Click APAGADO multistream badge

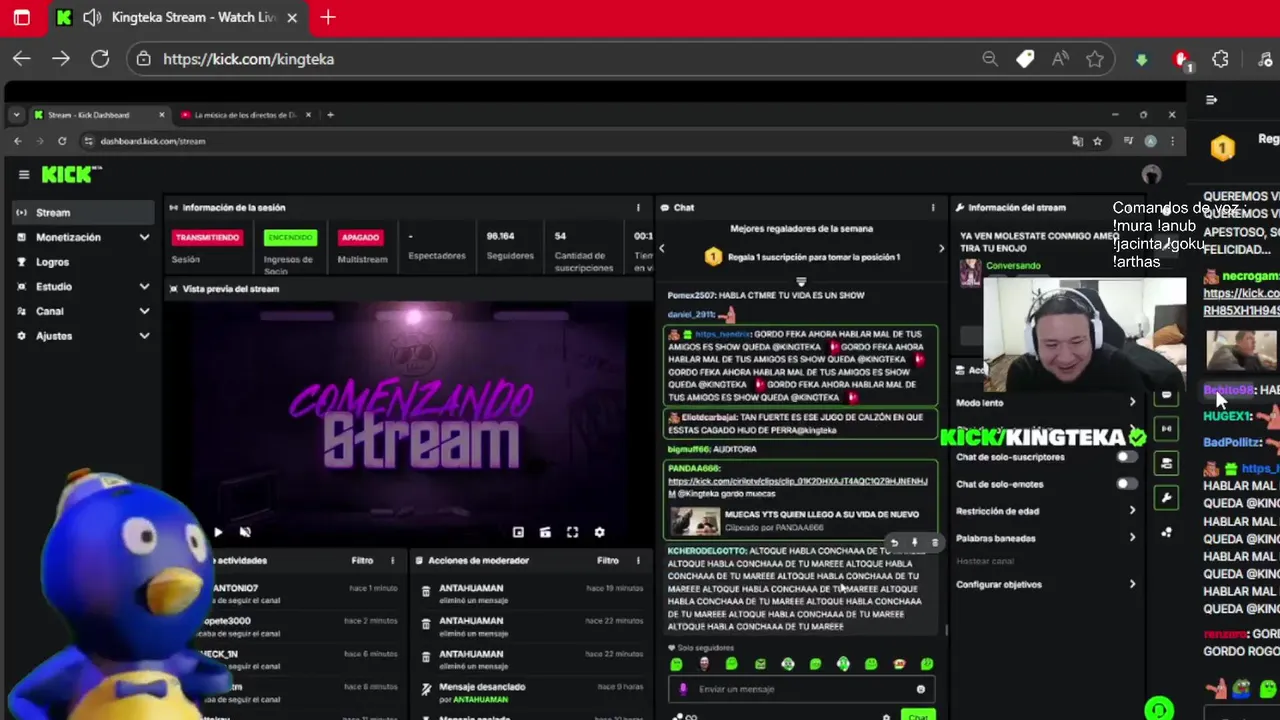[x=360, y=238]
